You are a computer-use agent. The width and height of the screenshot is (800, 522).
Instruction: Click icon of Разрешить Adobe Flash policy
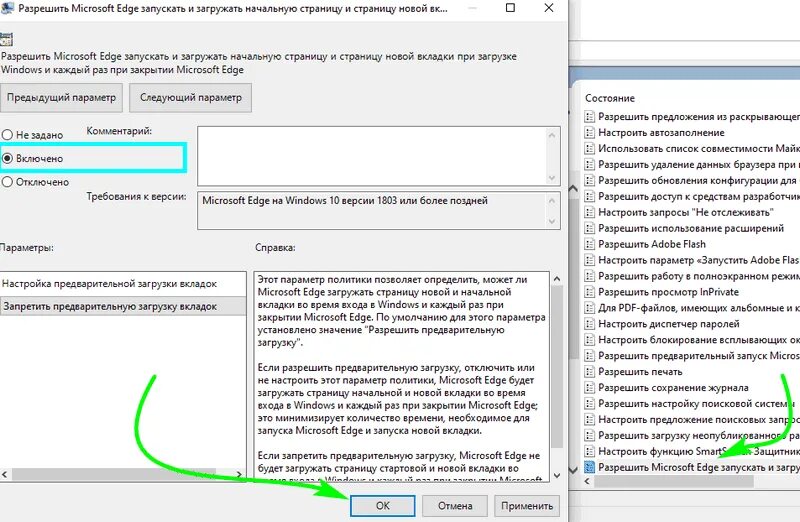pos(589,244)
